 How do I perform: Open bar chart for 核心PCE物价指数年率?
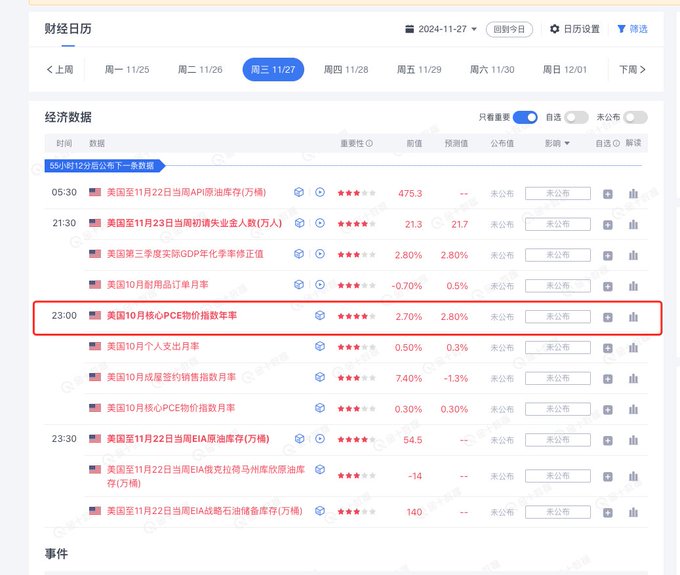632,316
